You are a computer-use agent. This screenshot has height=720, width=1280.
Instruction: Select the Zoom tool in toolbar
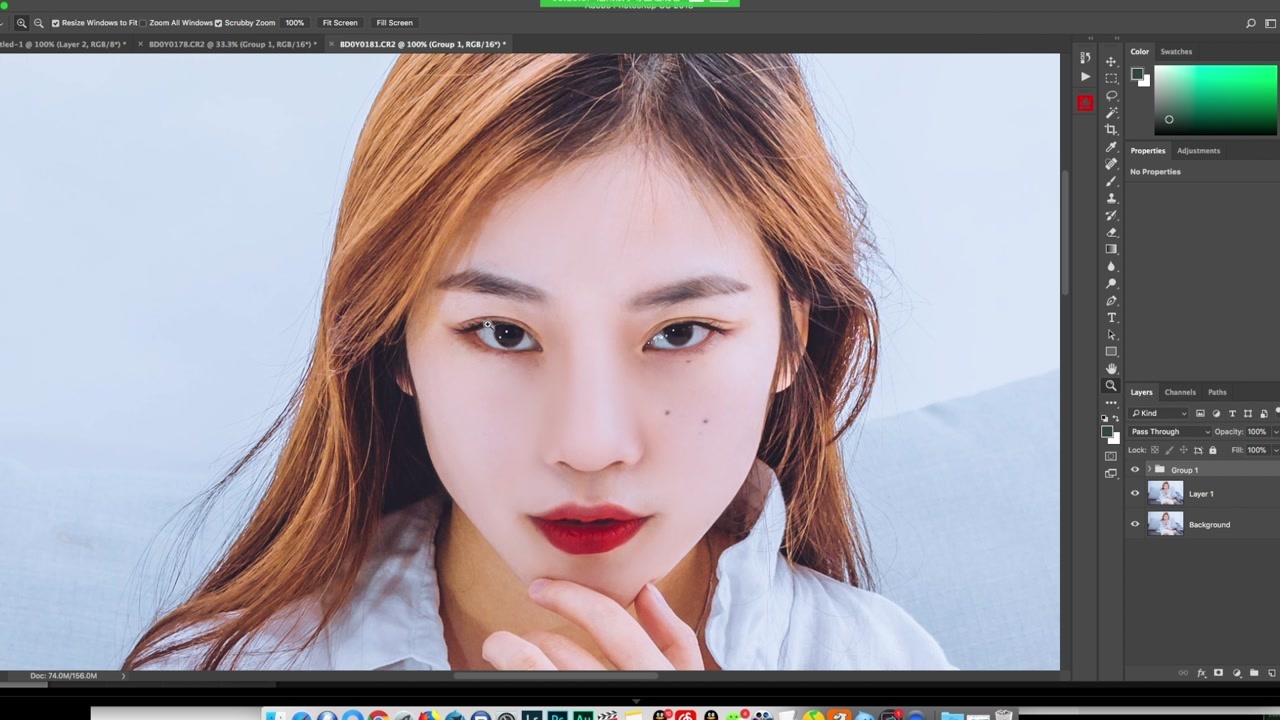1111,386
